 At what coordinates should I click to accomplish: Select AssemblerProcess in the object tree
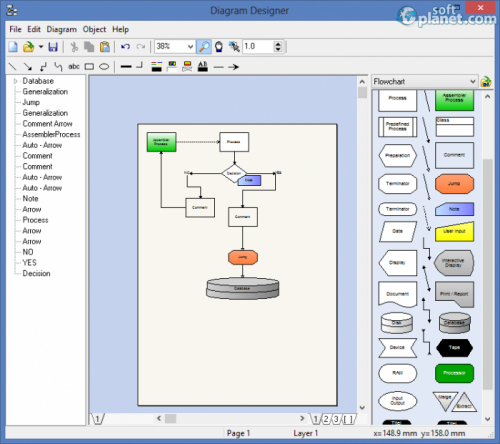click(x=51, y=134)
